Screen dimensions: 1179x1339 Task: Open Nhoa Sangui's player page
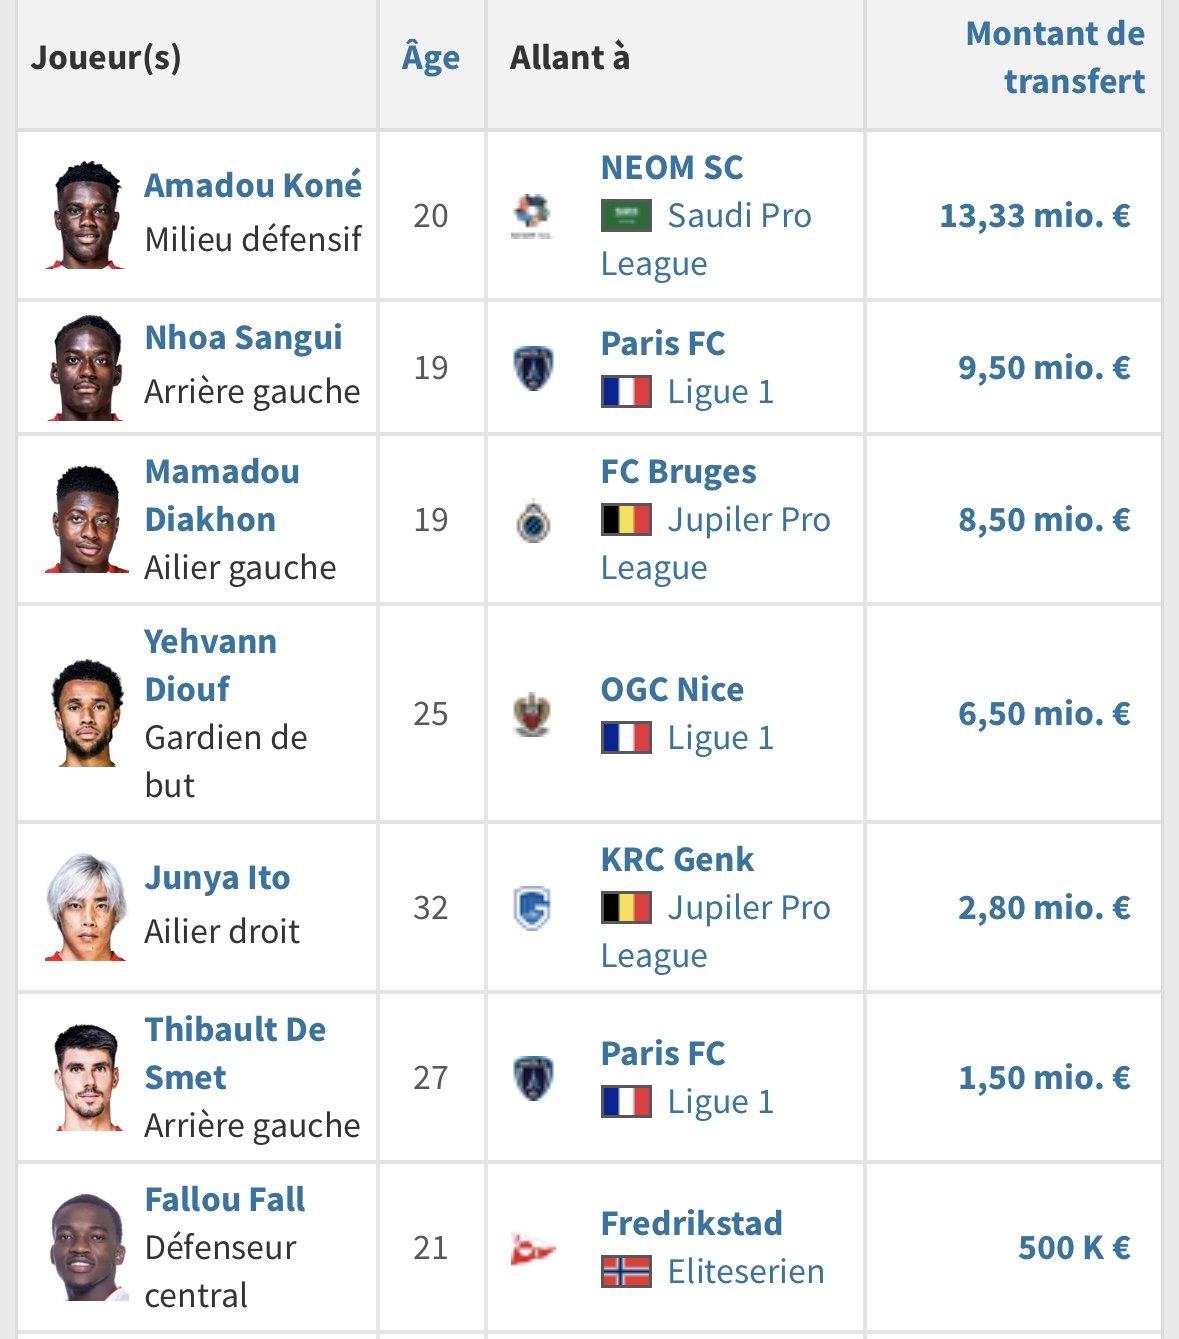coord(243,338)
